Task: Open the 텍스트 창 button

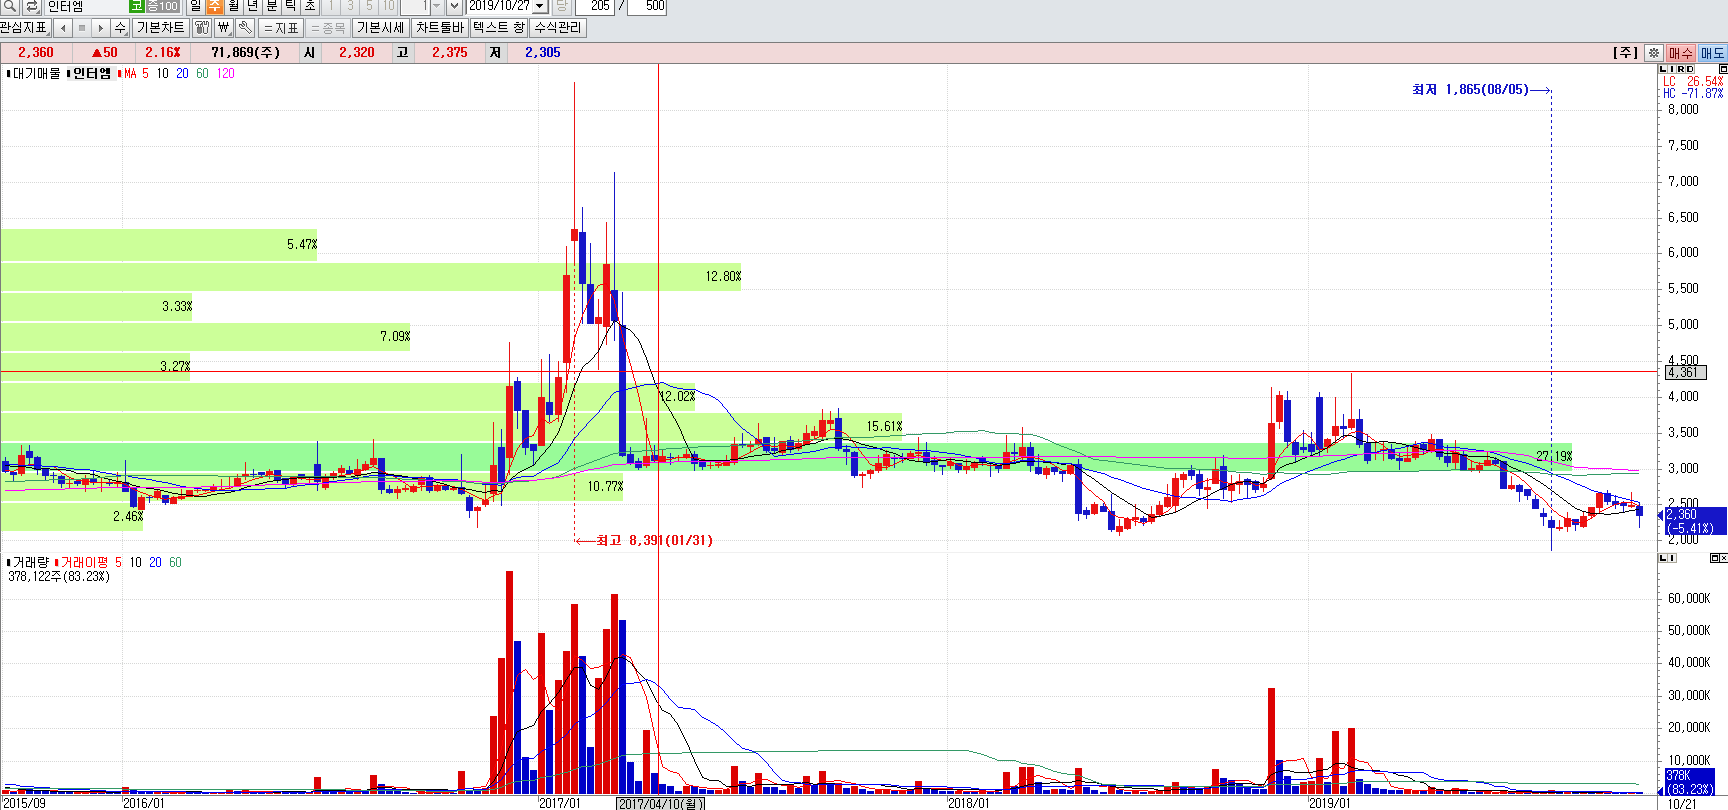Action: [x=499, y=28]
